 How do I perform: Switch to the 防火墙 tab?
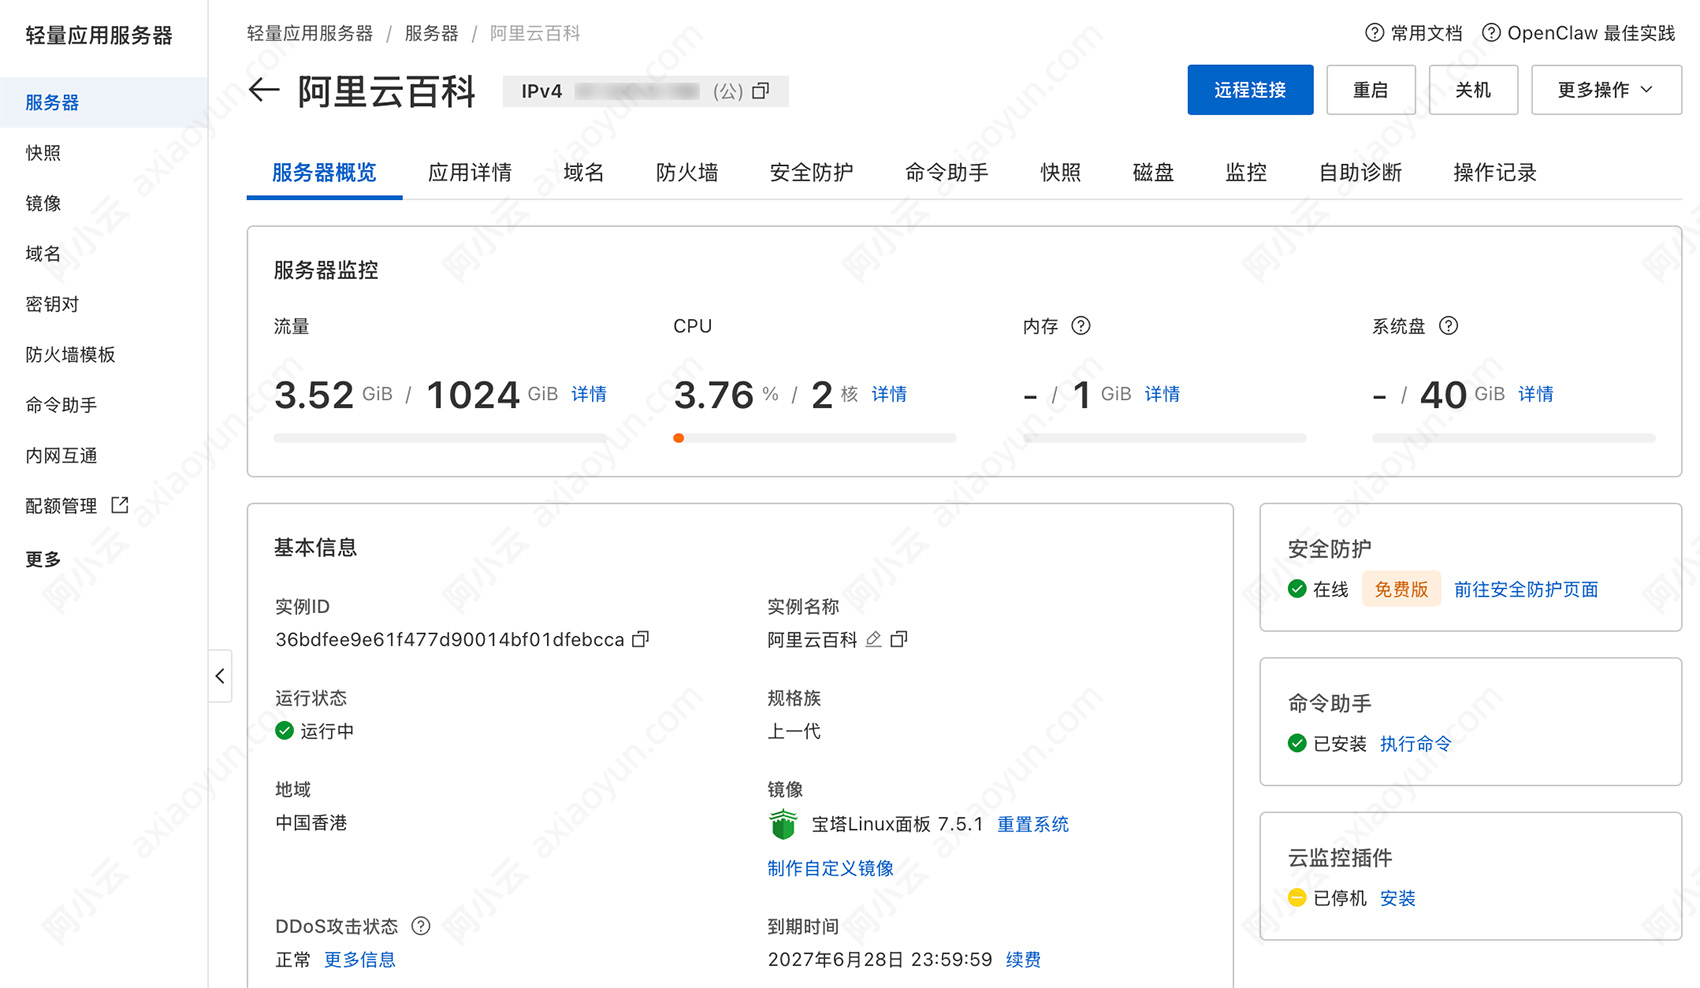coord(687,172)
